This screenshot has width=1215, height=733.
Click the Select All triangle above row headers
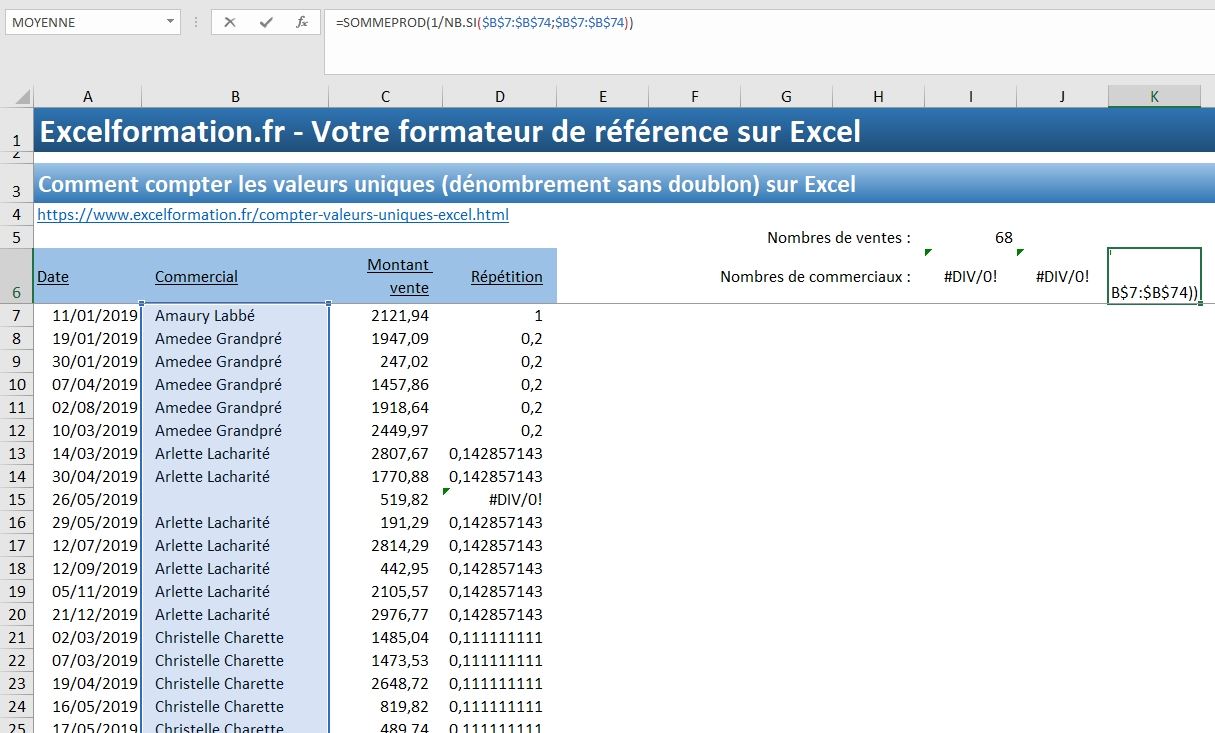click(16, 96)
